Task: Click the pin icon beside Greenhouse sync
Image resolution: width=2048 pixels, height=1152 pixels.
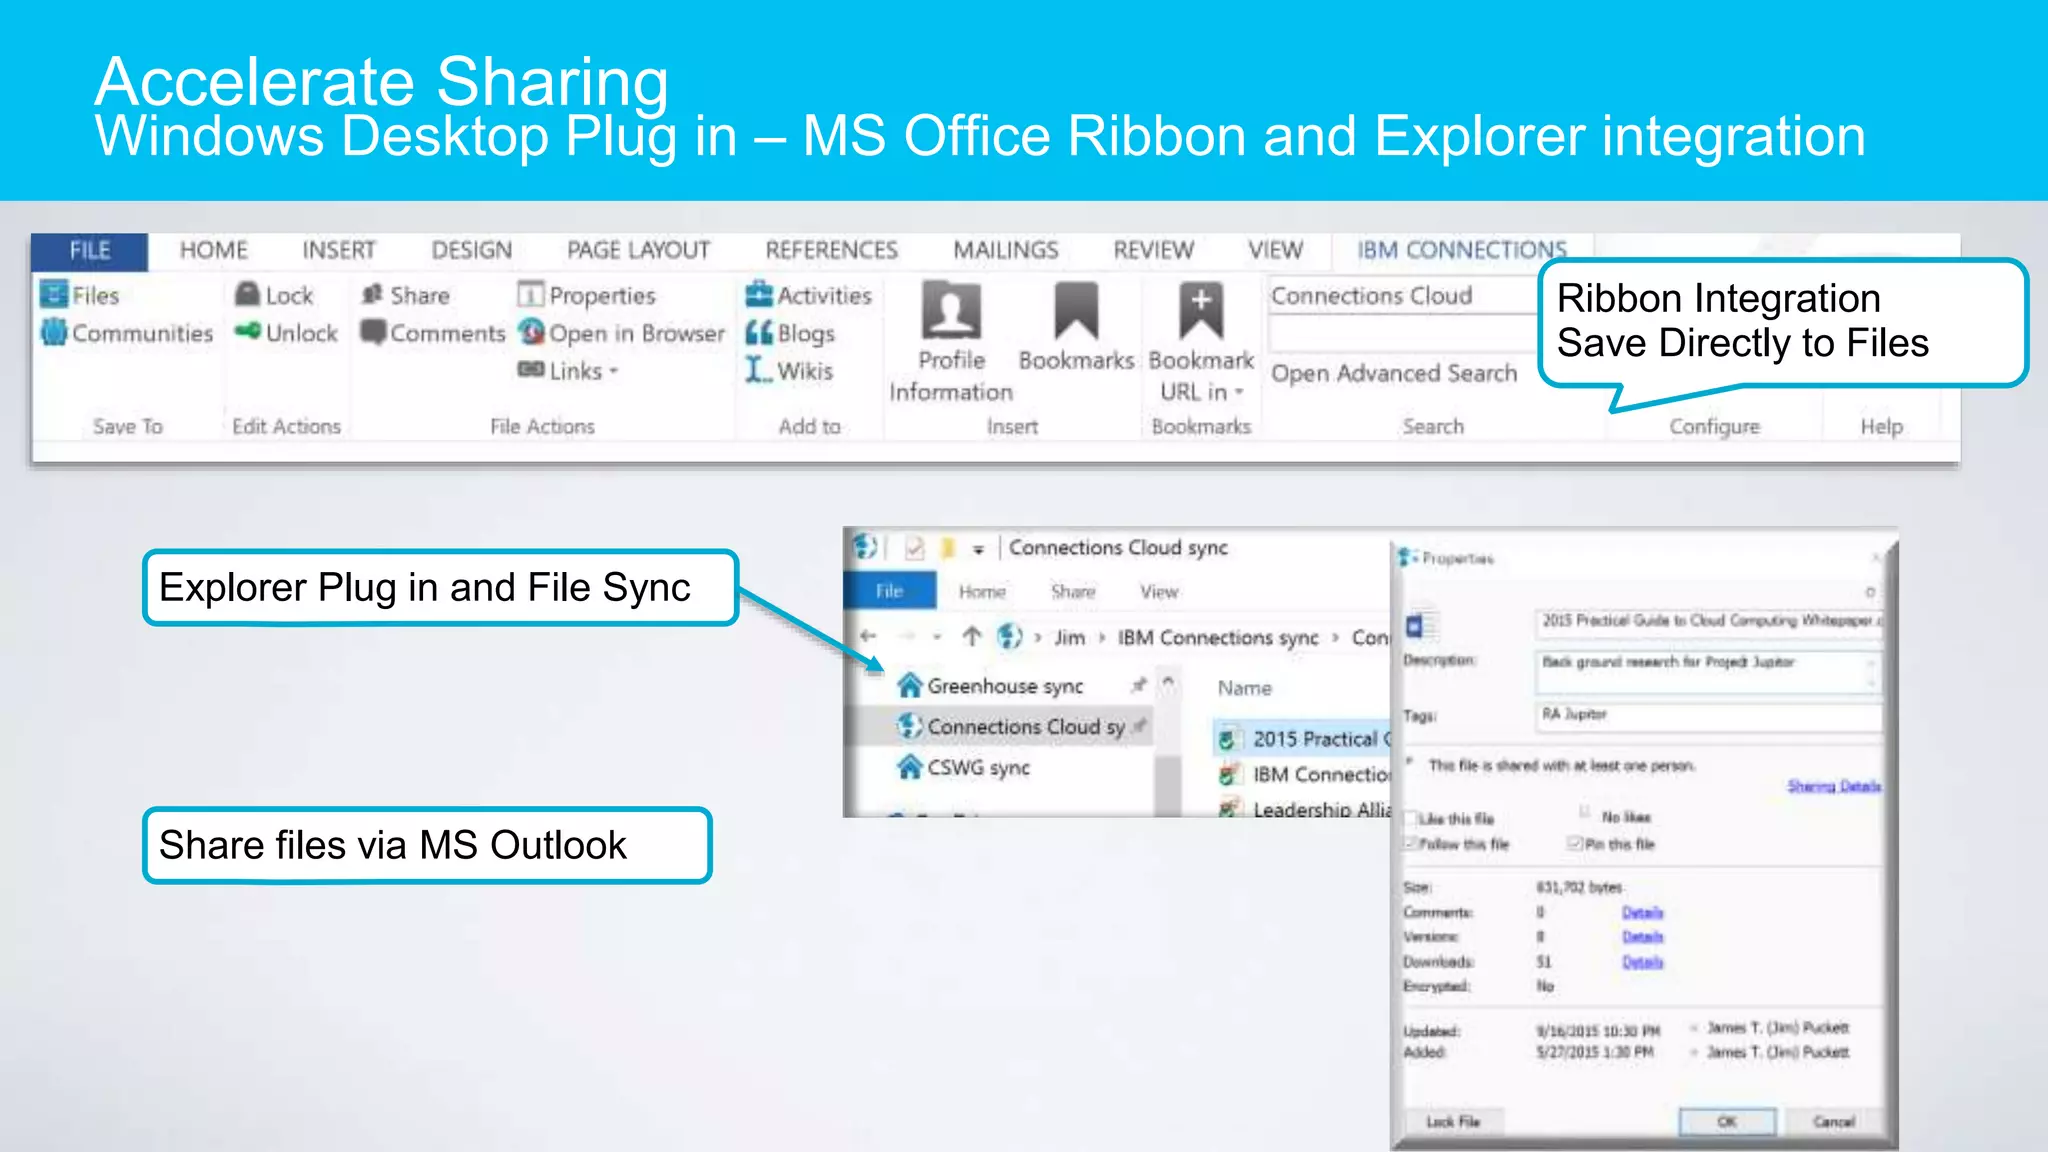Action: click(1138, 685)
